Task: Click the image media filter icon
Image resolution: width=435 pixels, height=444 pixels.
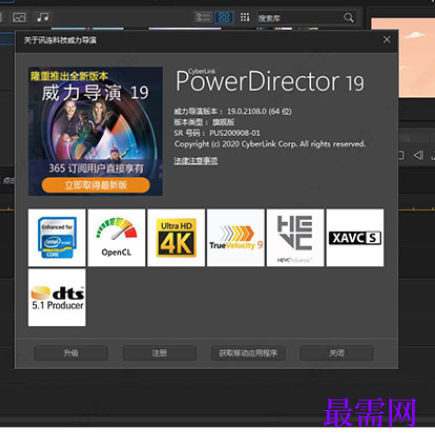Action: pyautogui.click(x=19, y=17)
